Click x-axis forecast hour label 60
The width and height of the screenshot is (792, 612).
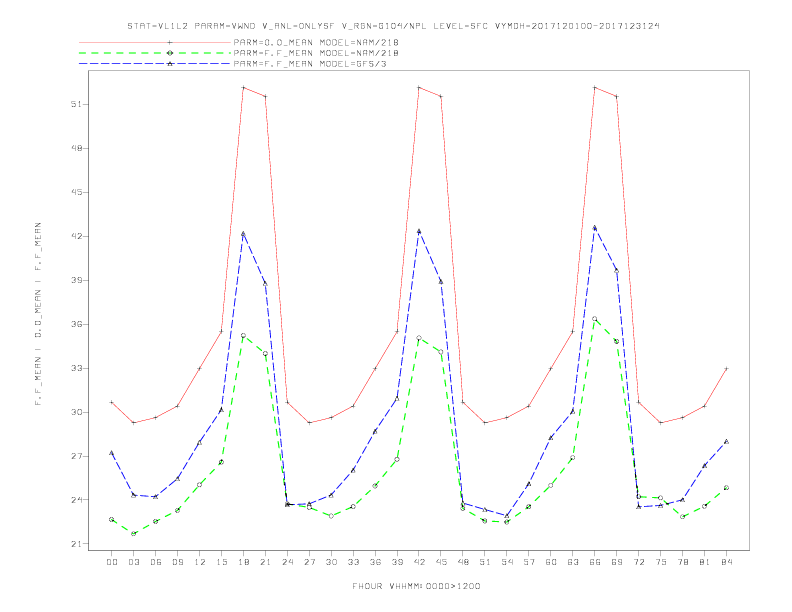551,562
